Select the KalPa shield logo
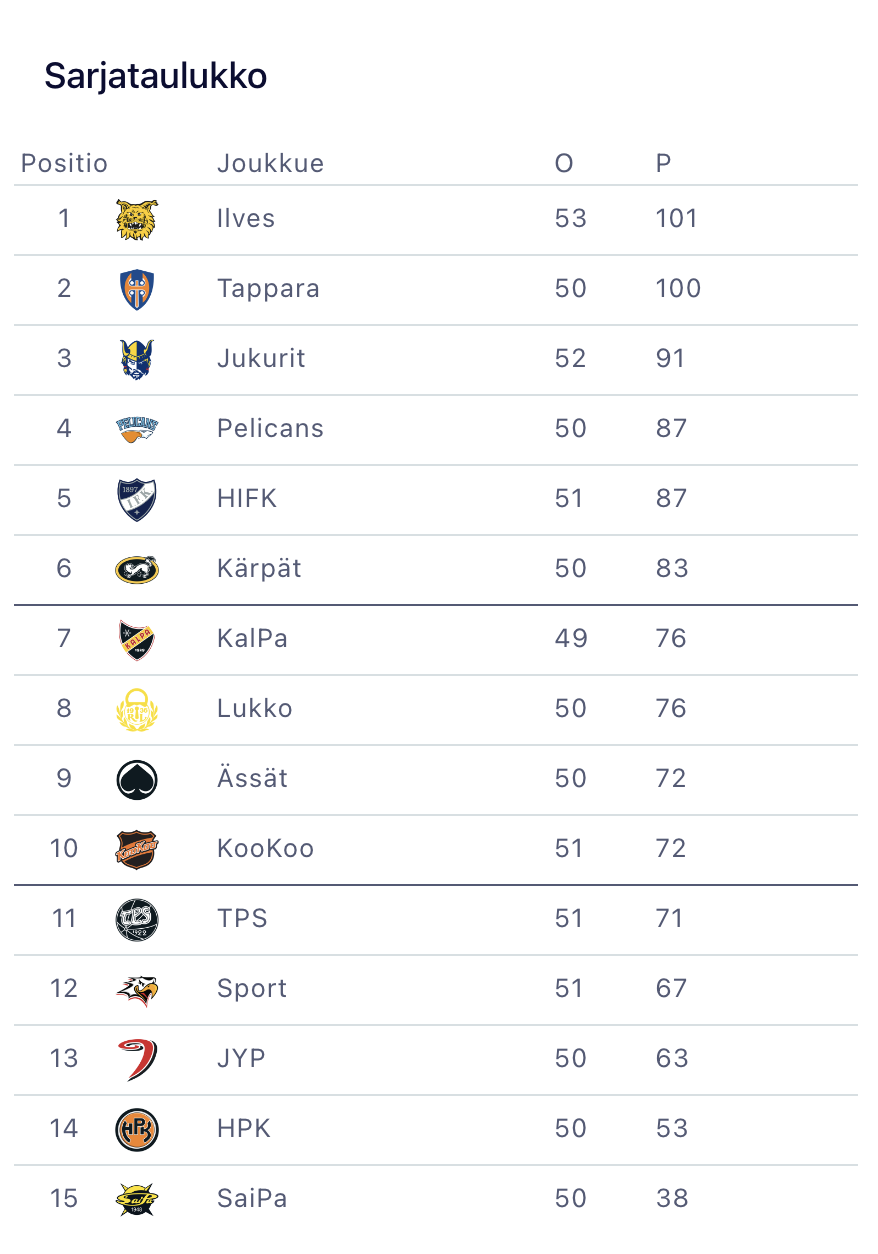 click(137, 640)
